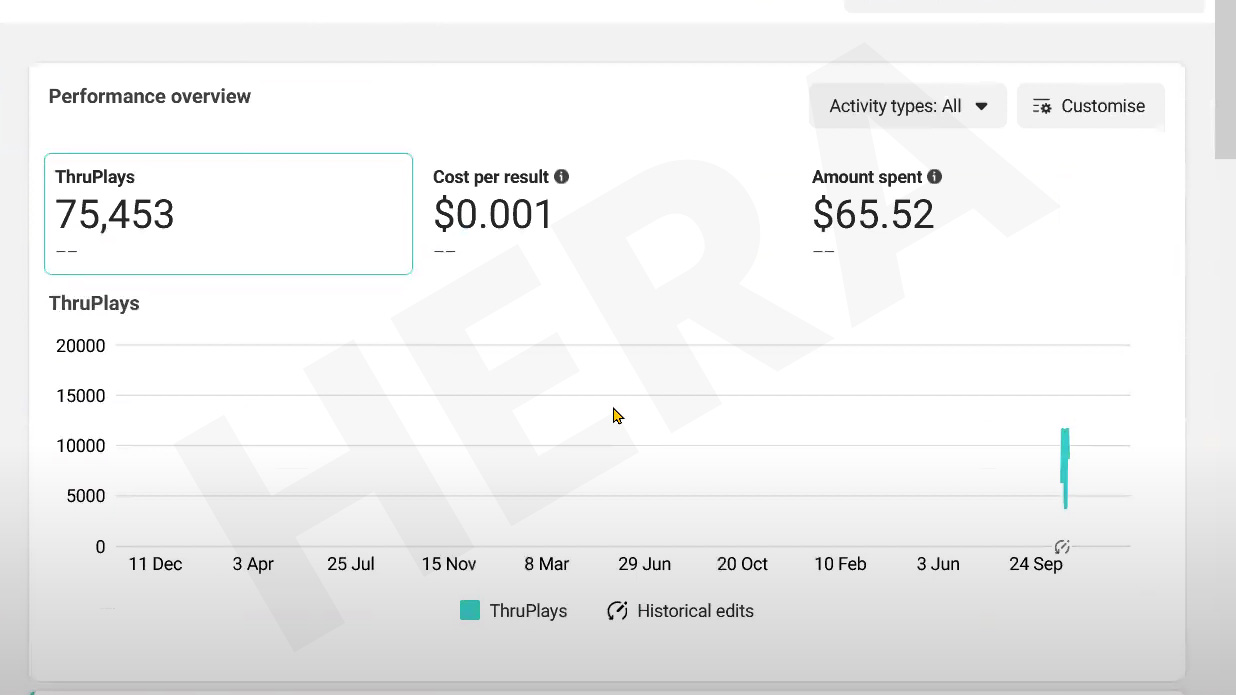
Task: Click the historical edit marker on chart axis
Action: pyautogui.click(x=1062, y=547)
